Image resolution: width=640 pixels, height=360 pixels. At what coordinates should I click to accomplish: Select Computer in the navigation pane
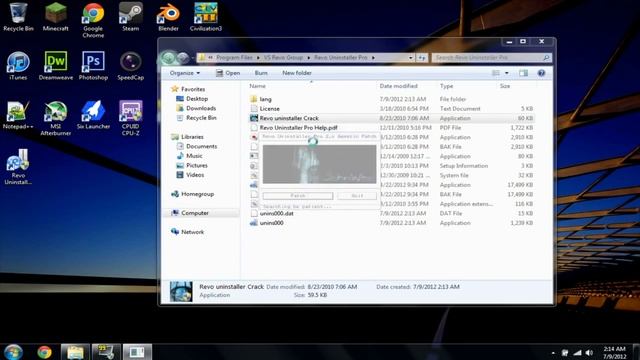pyautogui.click(x=195, y=213)
